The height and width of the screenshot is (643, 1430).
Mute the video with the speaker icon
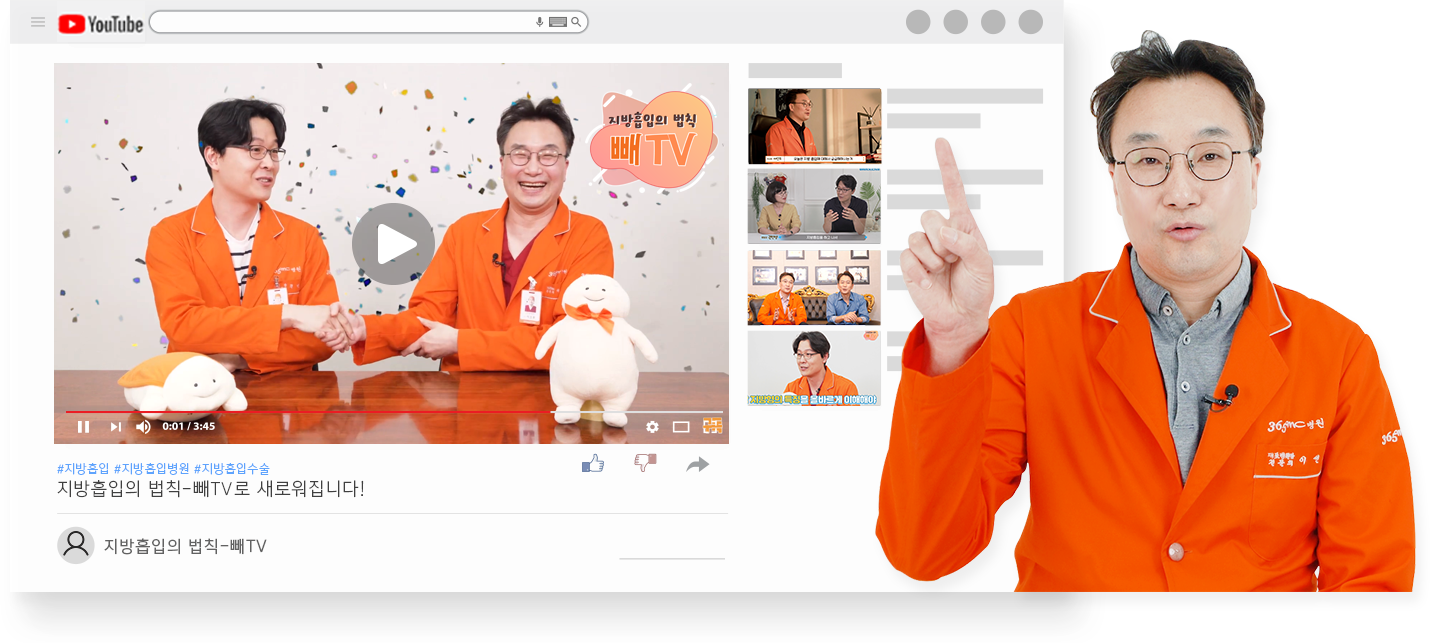tap(143, 427)
